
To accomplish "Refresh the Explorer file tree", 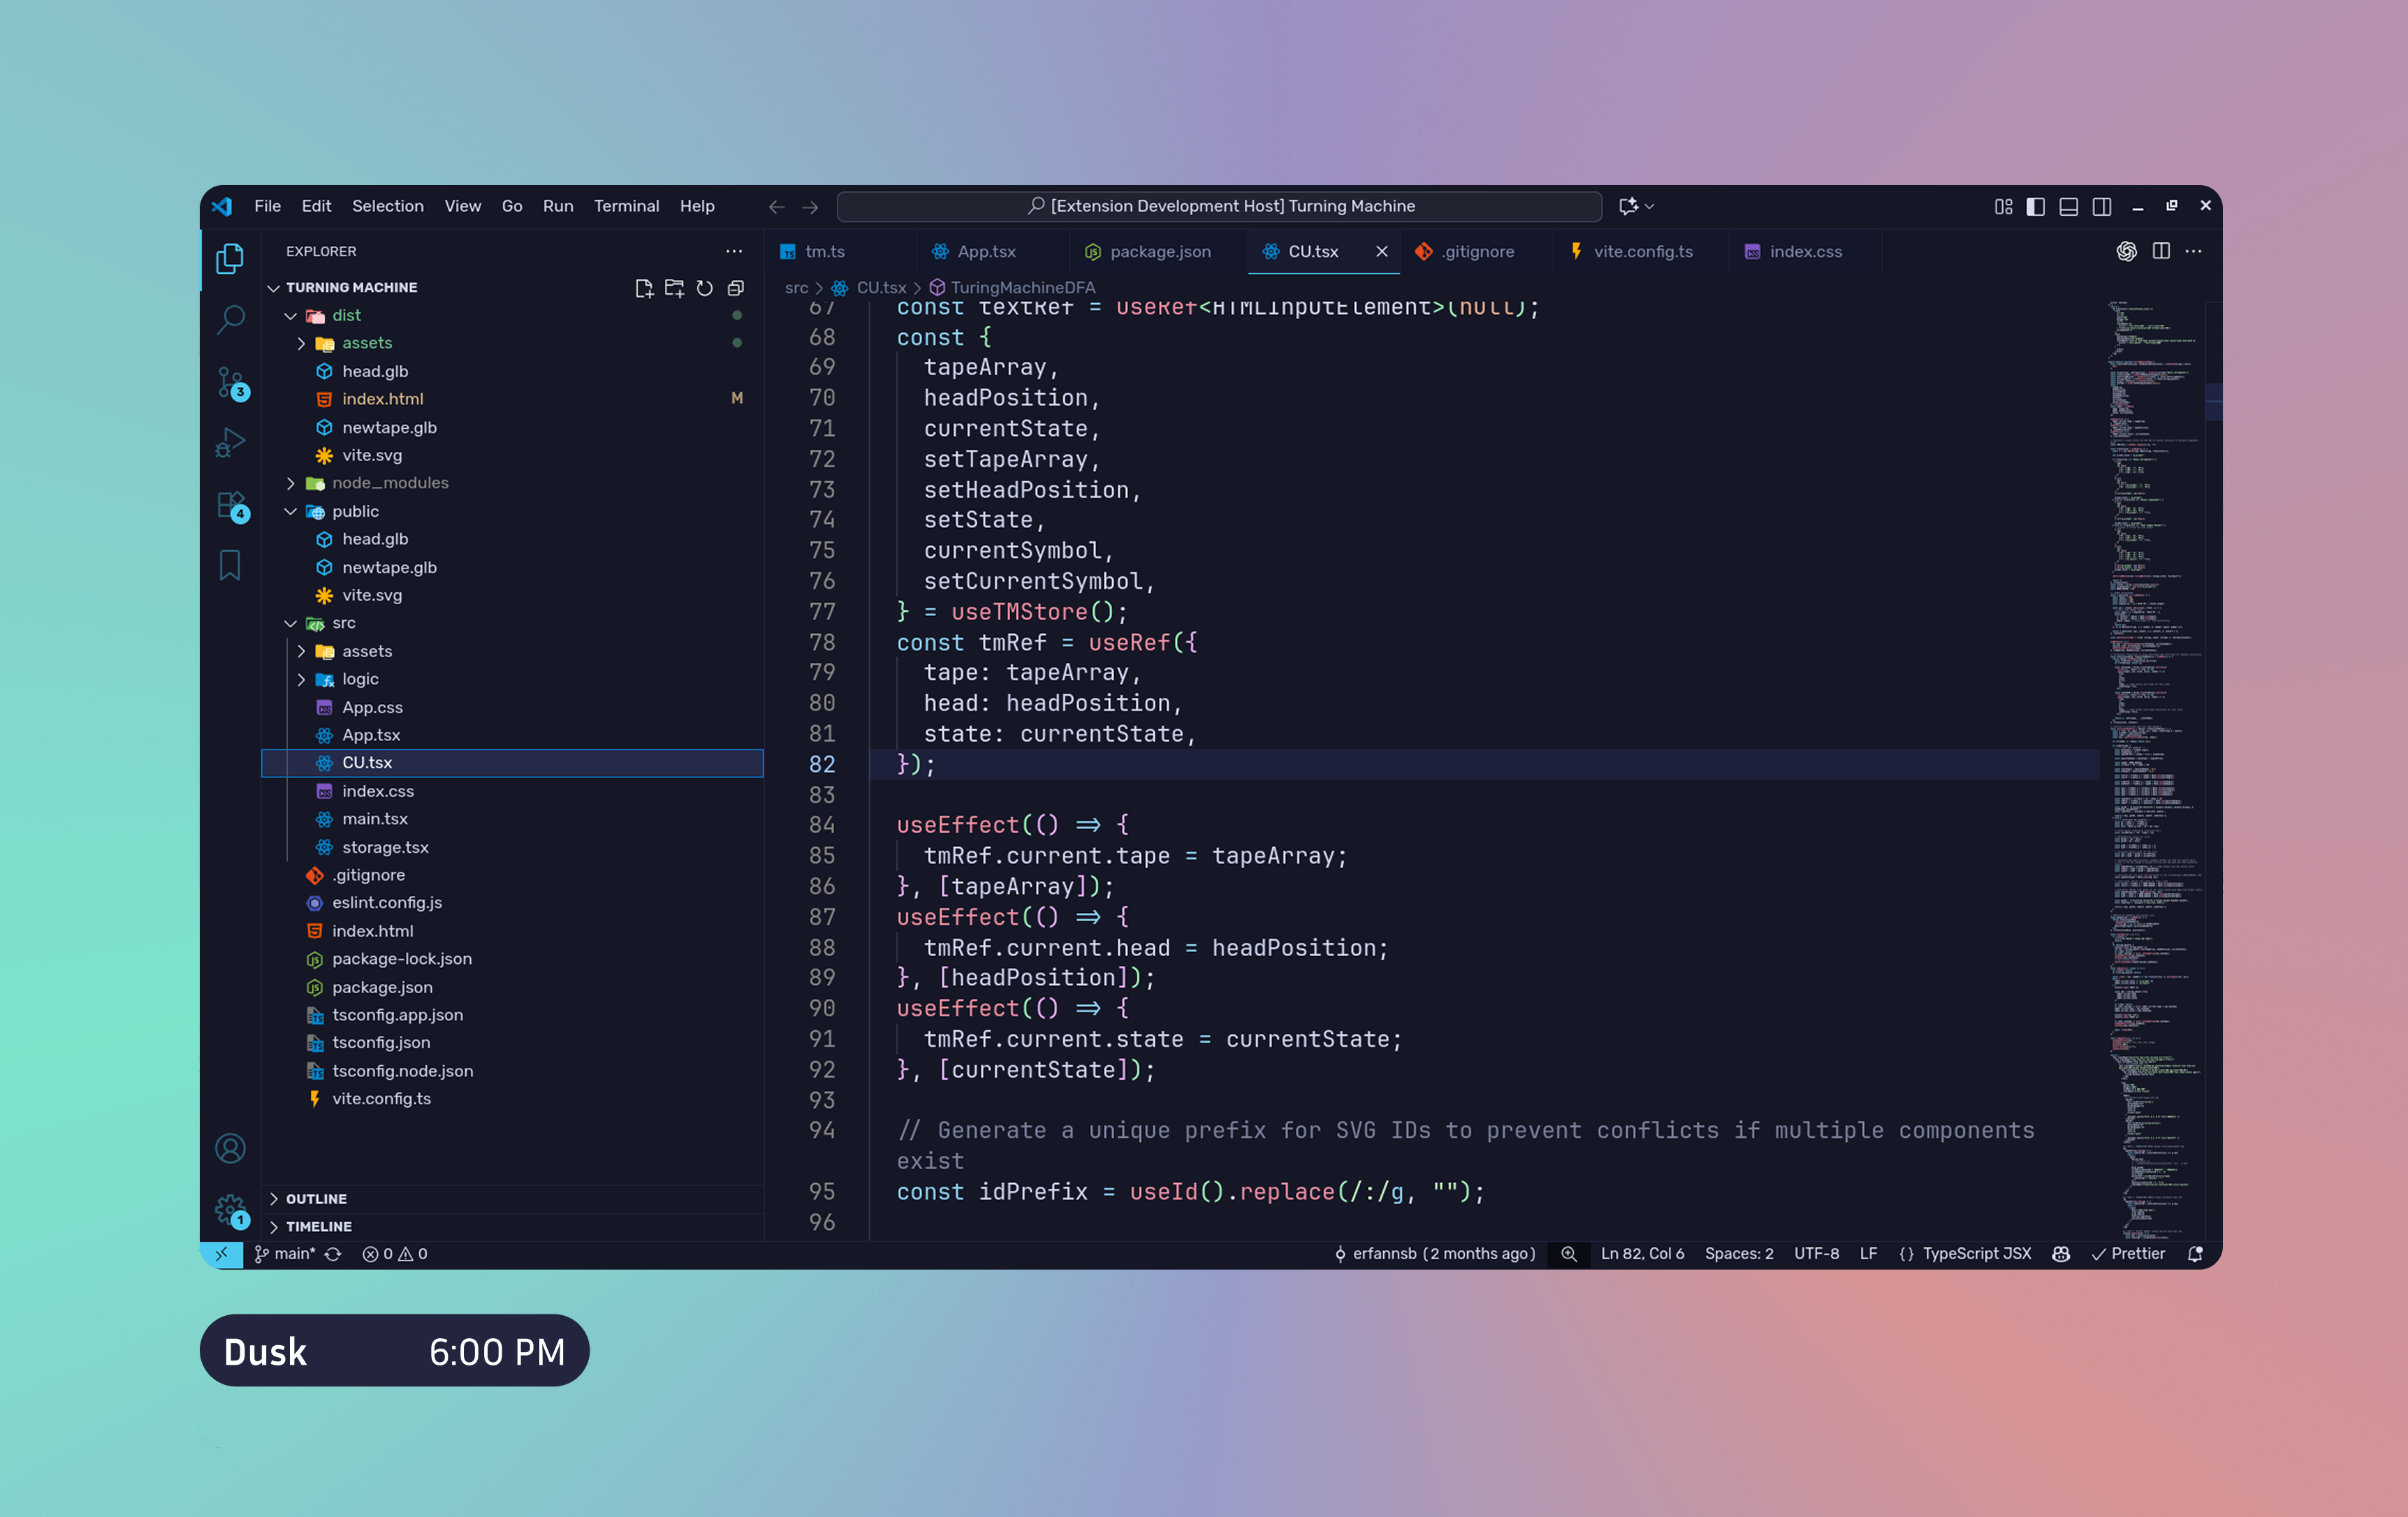I will click(705, 288).
